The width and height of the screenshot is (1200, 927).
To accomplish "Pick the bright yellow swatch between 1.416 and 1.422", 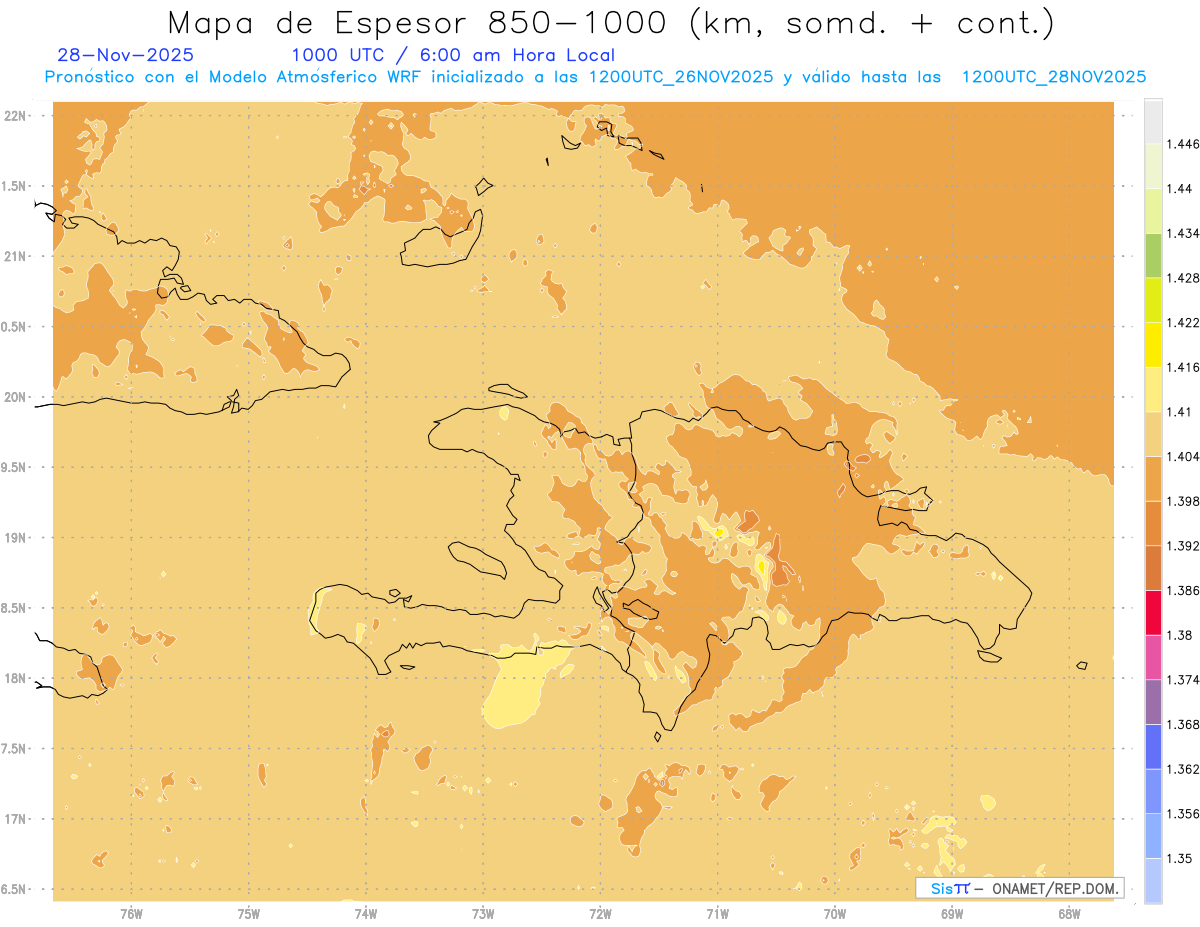I will pyautogui.click(x=1153, y=345).
